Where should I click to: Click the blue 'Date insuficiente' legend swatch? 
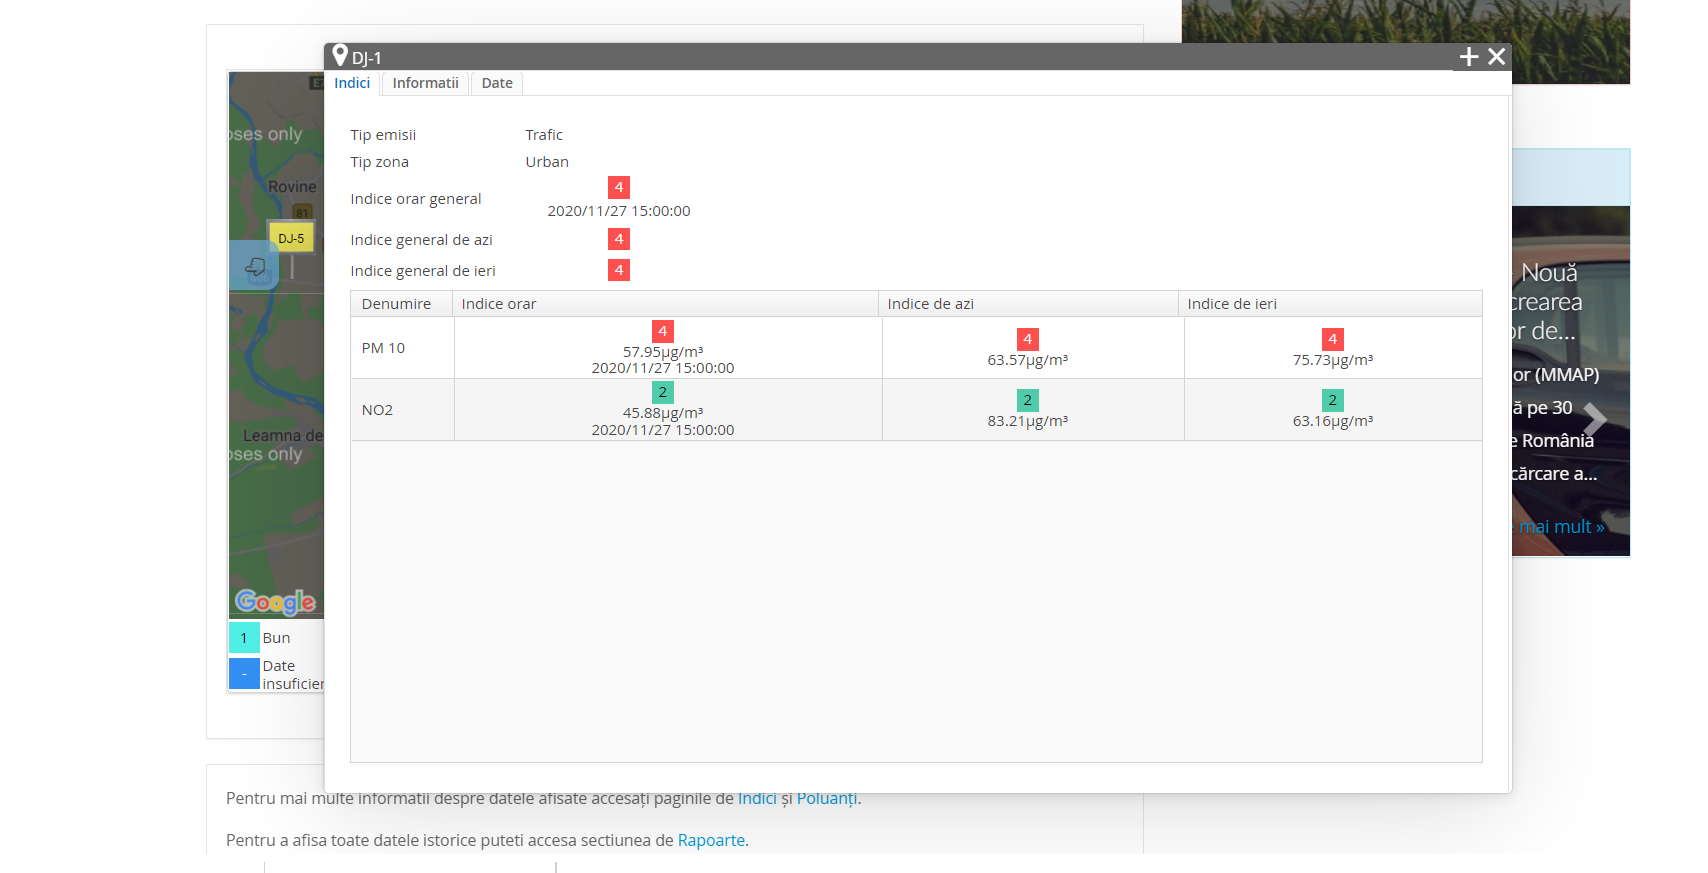244,674
